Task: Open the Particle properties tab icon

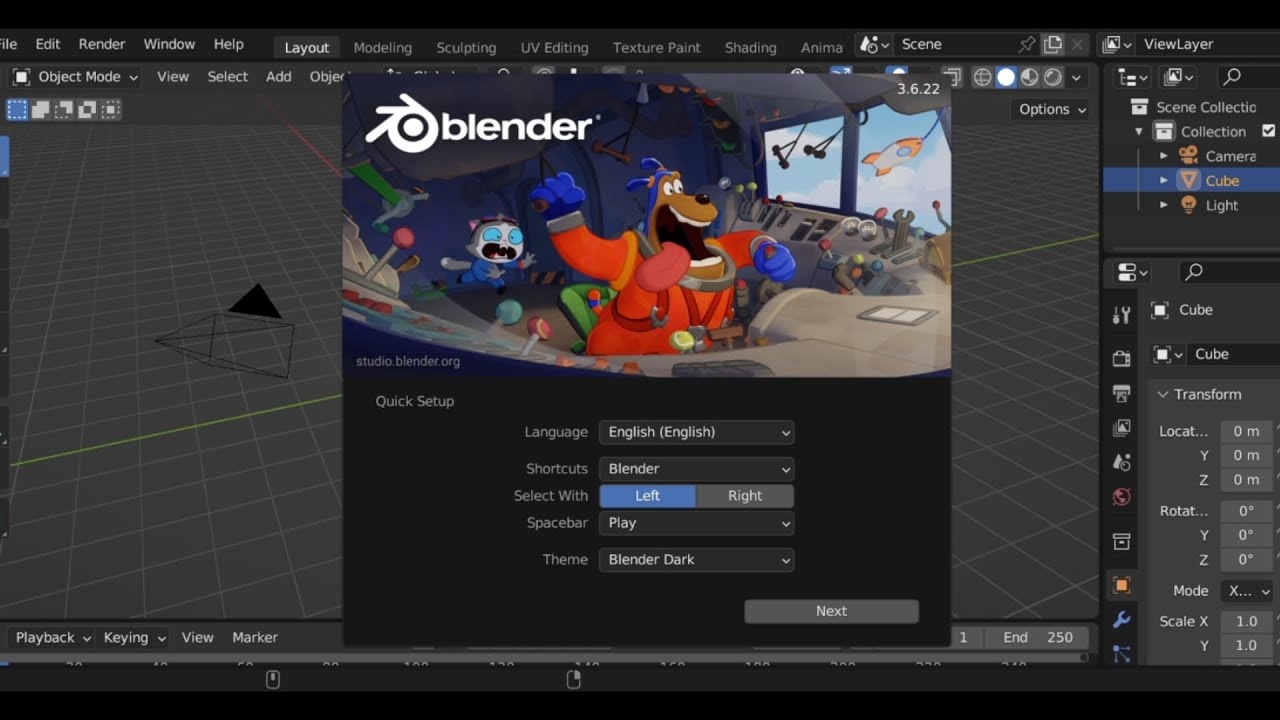Action: click(1121, 654)
